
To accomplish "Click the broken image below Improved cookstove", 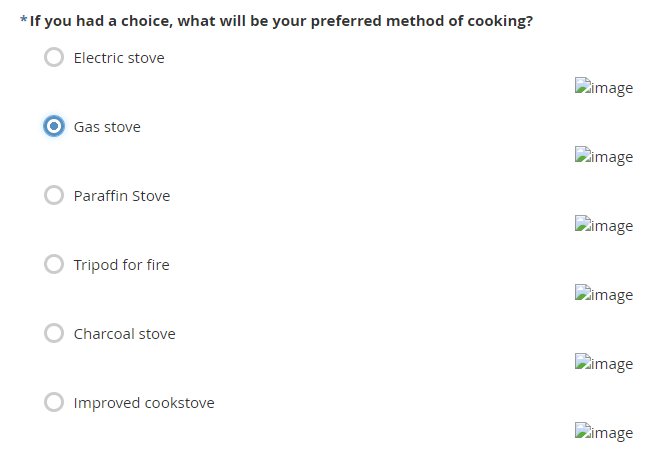I will [x=604, y=433].
